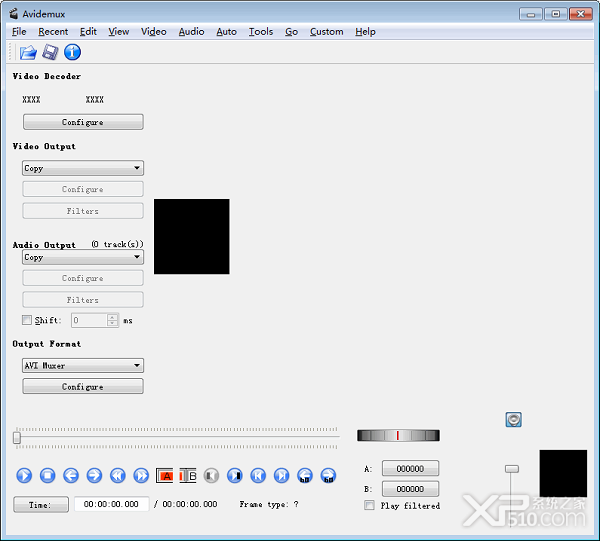This screenshot has height=541, width=600.
Task: Jump to the next keyframe
Action: click(141, 476)
